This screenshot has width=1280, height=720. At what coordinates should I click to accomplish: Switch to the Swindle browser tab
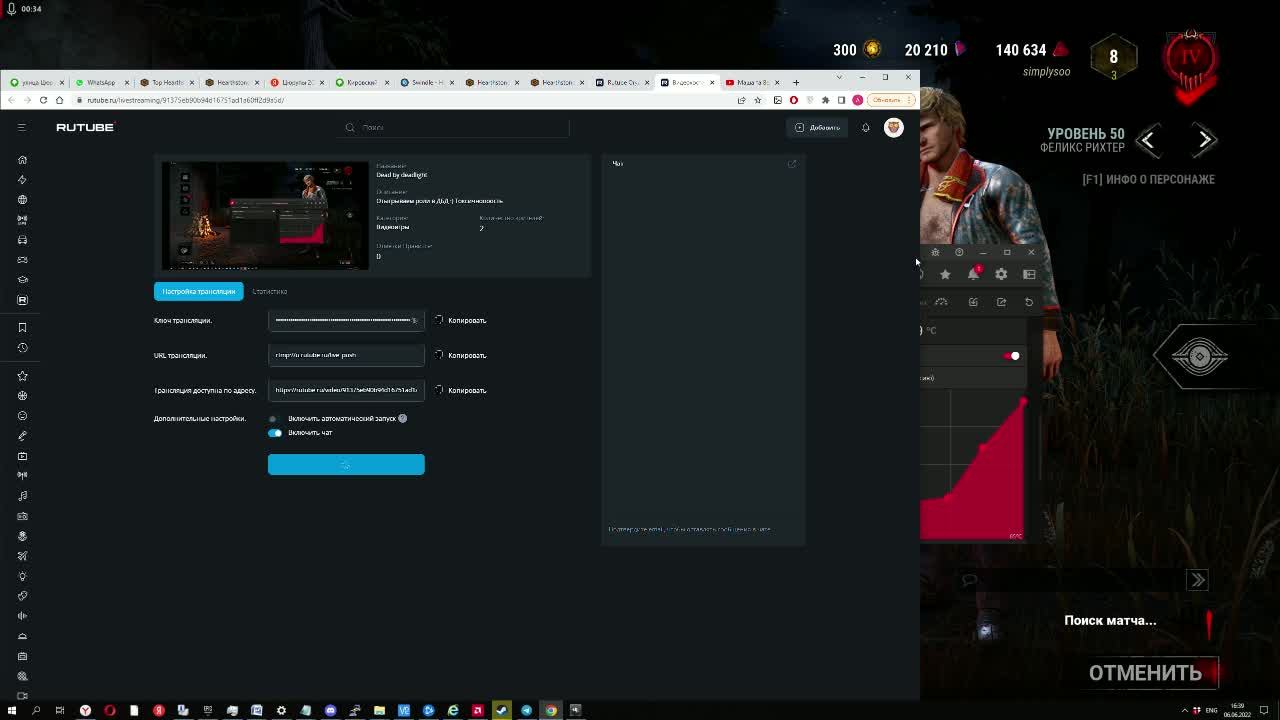pyautogui.click(x=426, y=82)
